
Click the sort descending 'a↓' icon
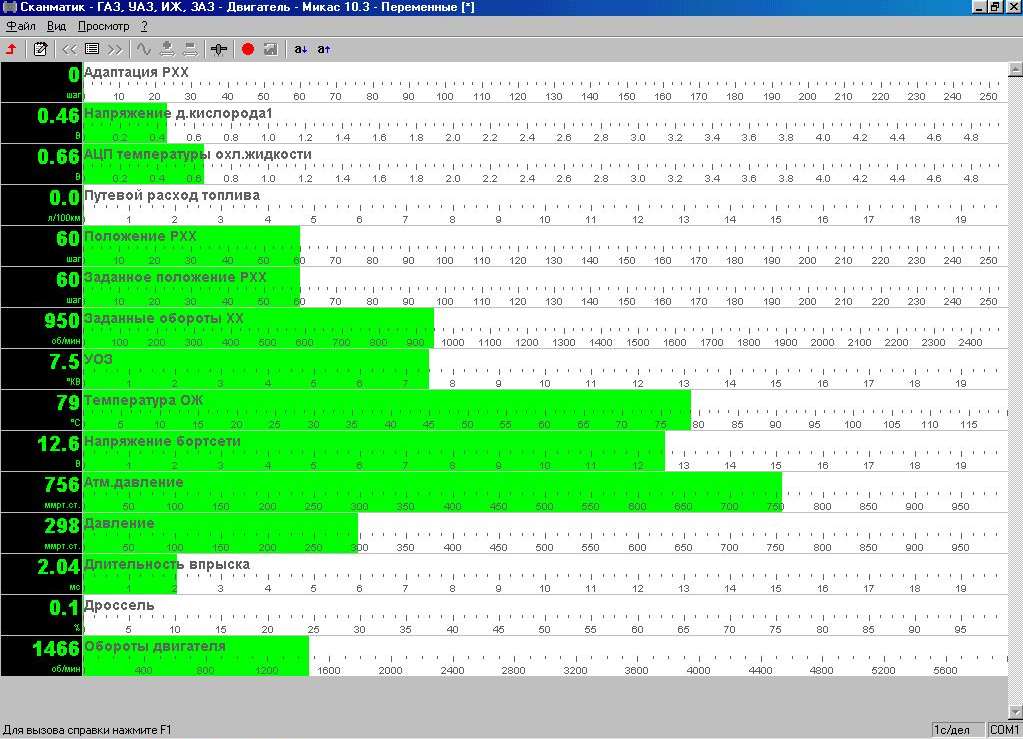pyautogui.click(x=301, y=48)
